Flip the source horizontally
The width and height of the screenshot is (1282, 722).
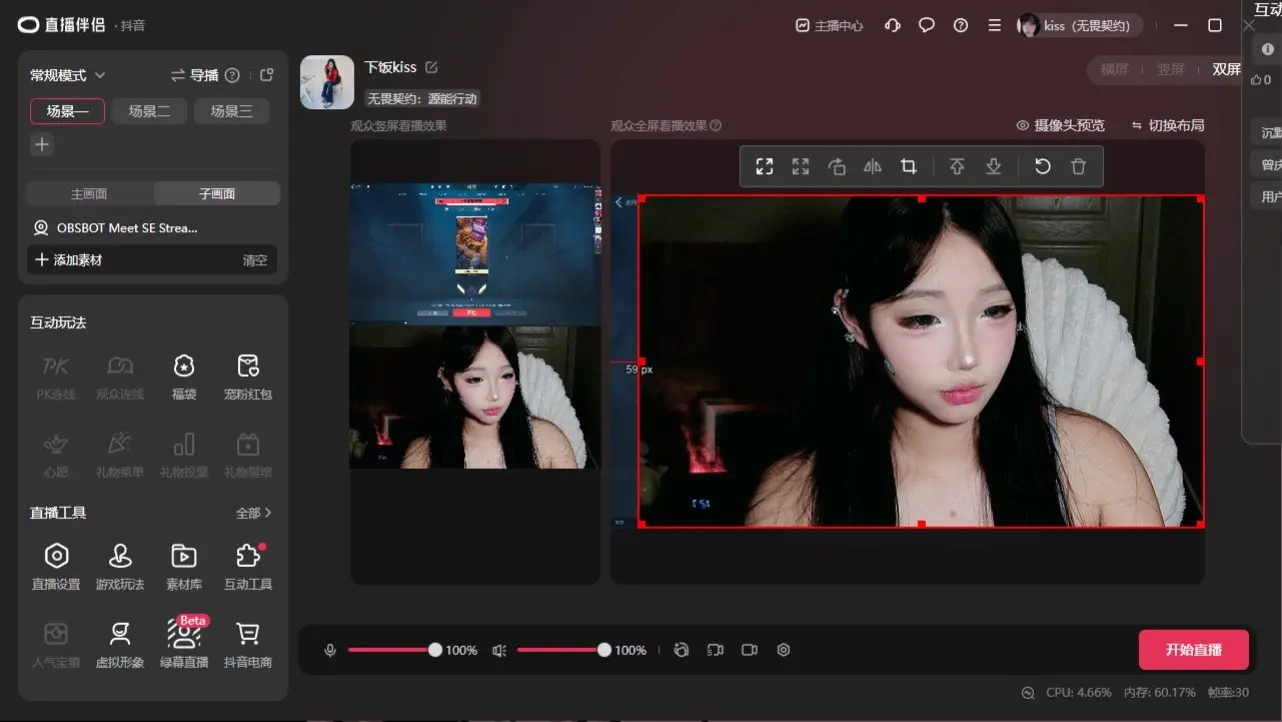[872, 167]
